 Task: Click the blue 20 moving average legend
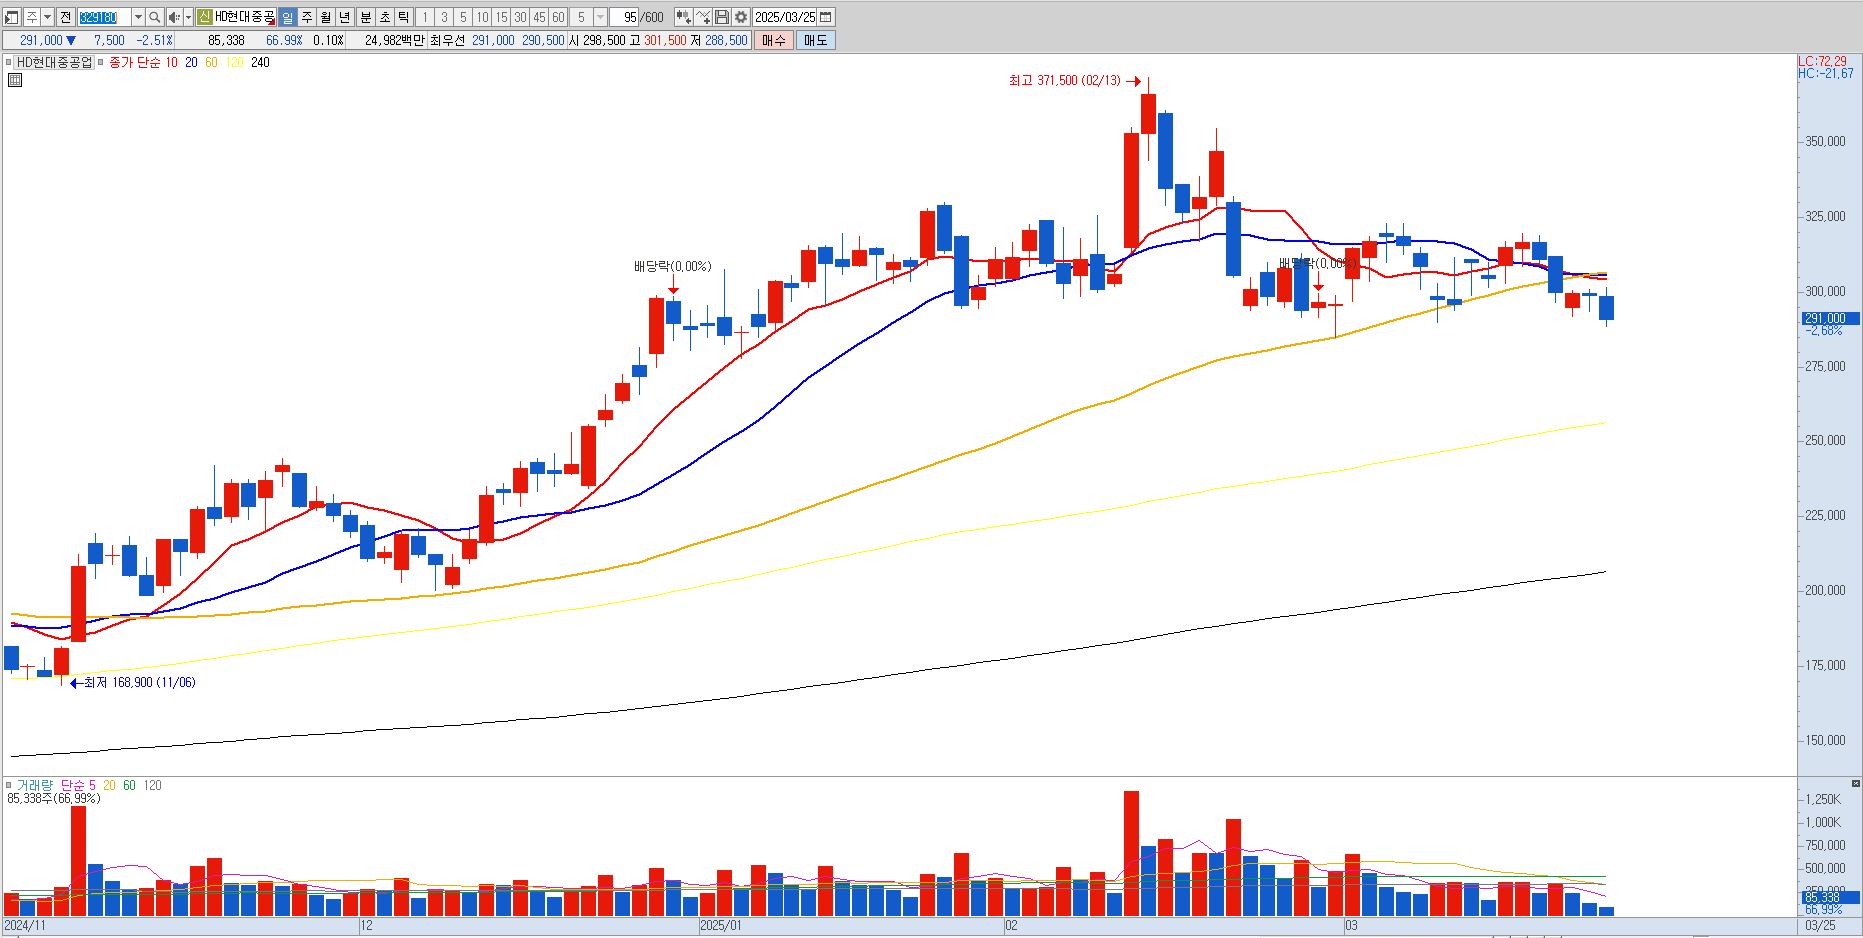[191, 62]
